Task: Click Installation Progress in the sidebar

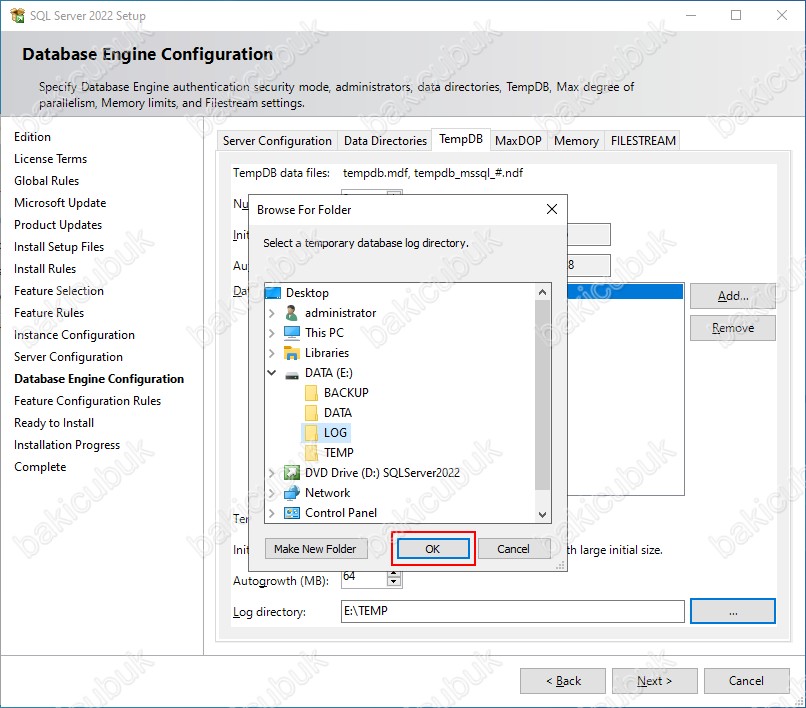Action: (67, 445)
